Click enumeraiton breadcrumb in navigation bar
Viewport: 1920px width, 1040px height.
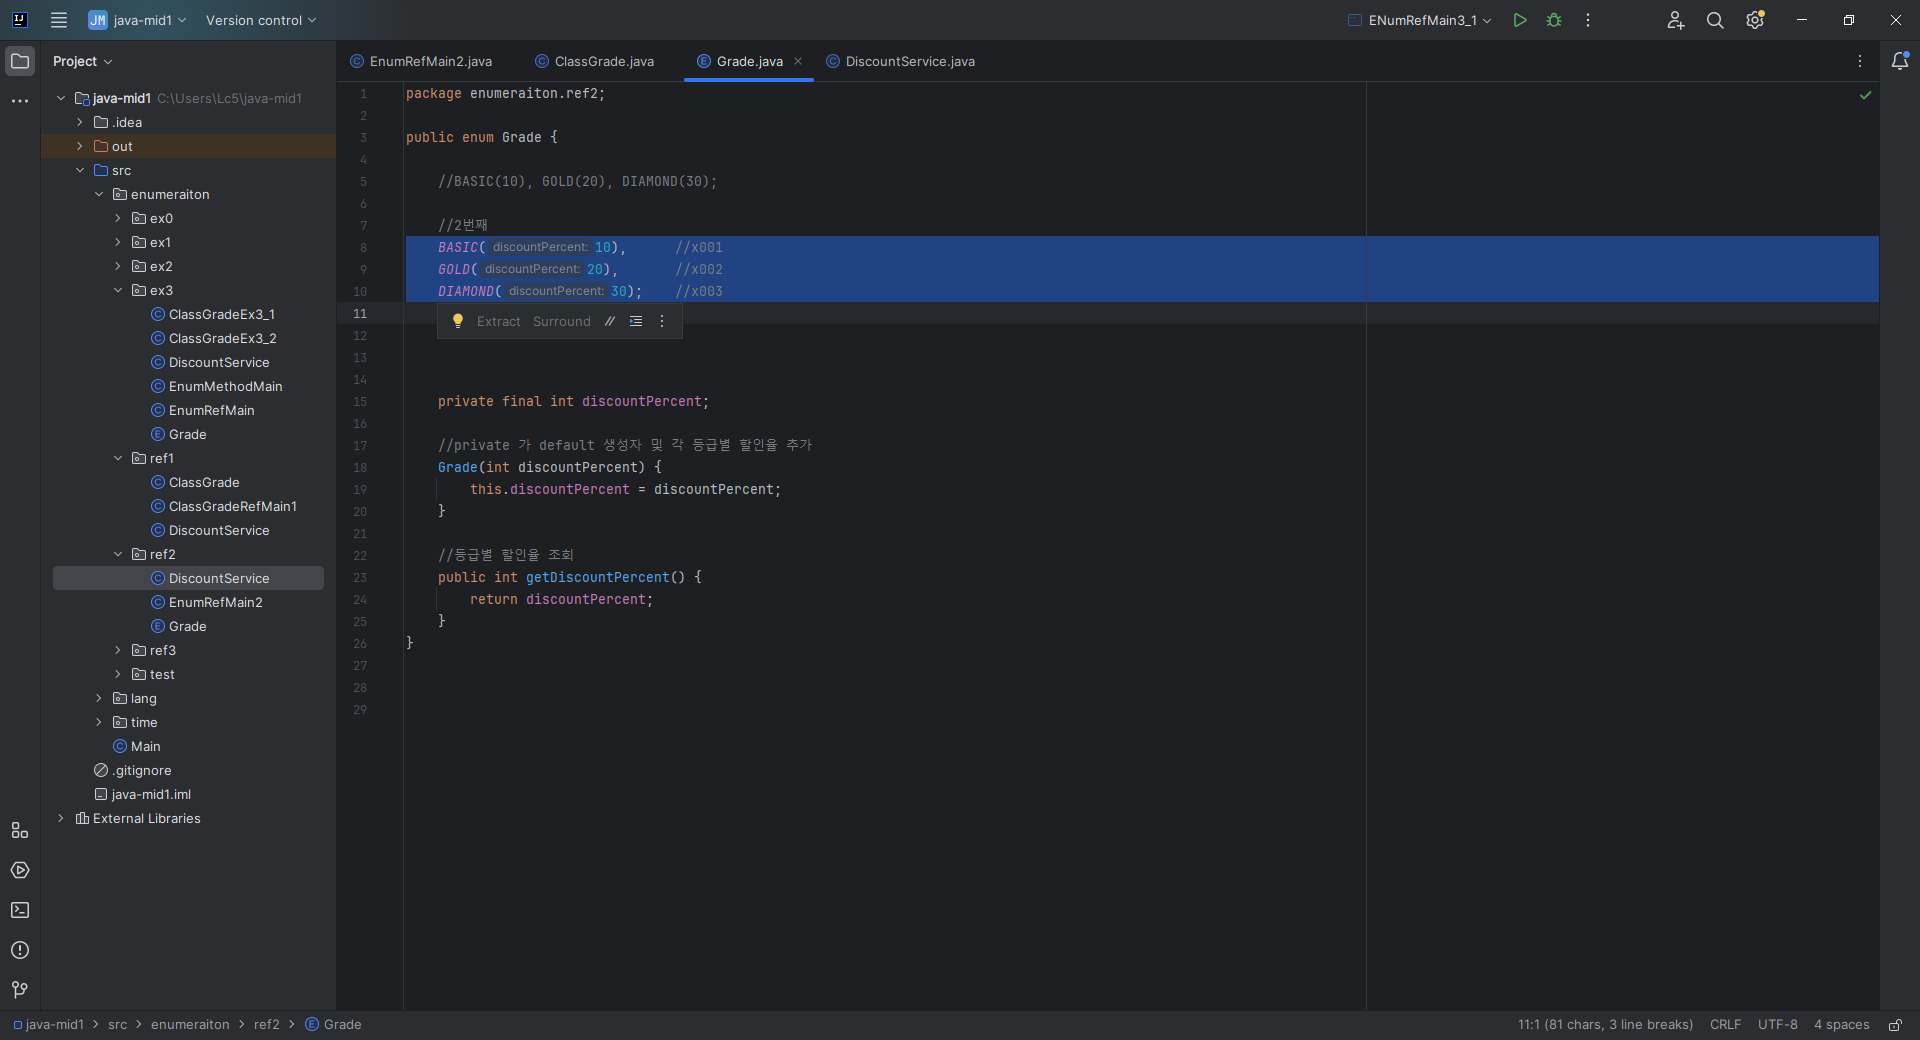click(x=190, y=1025)
